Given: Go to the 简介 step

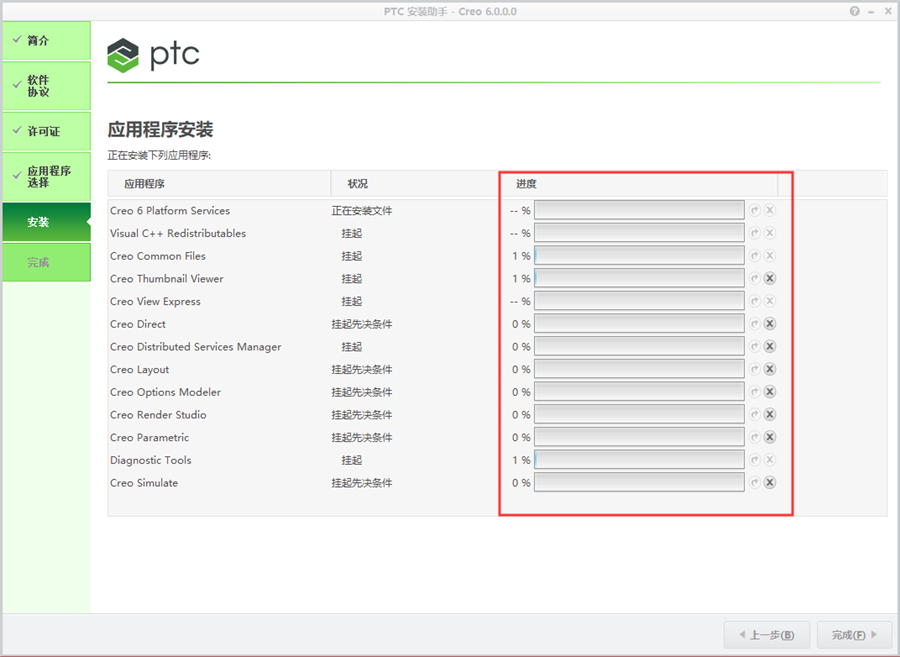Looking at the screenshot, I should (x=46, y=40).
